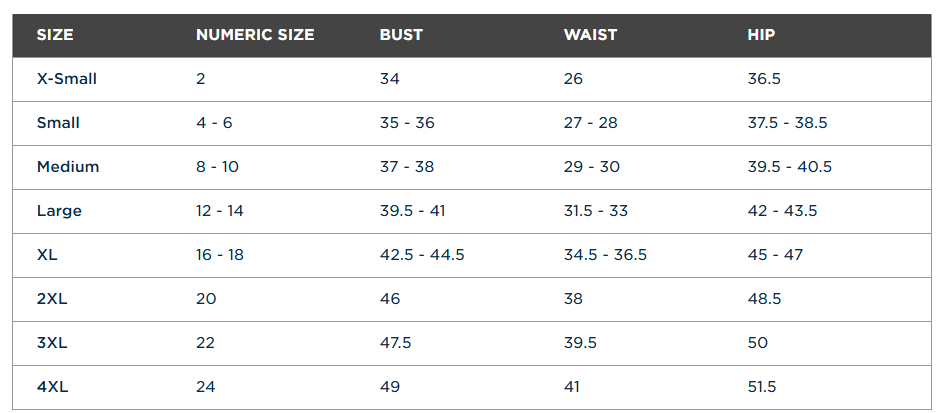The height and width of the screenshot is (413, 952).
Task: Click bust measurement 42.5 - 44.5
Action: pos(422,255)
